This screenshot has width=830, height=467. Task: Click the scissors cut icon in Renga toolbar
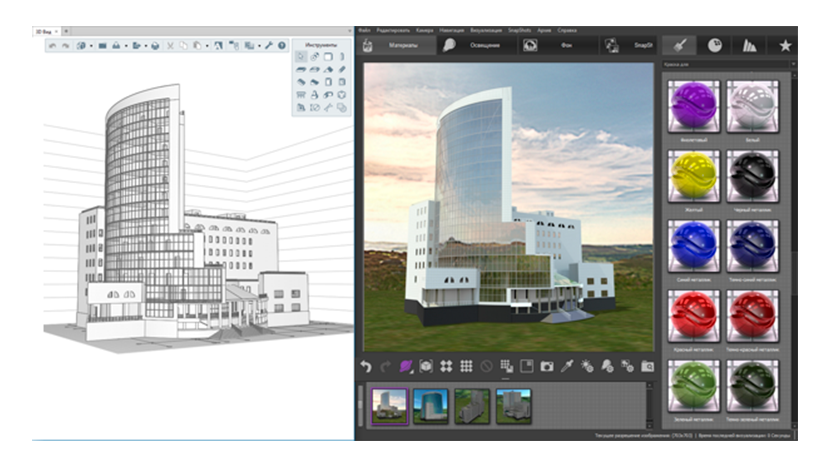(x=170, y=46)
